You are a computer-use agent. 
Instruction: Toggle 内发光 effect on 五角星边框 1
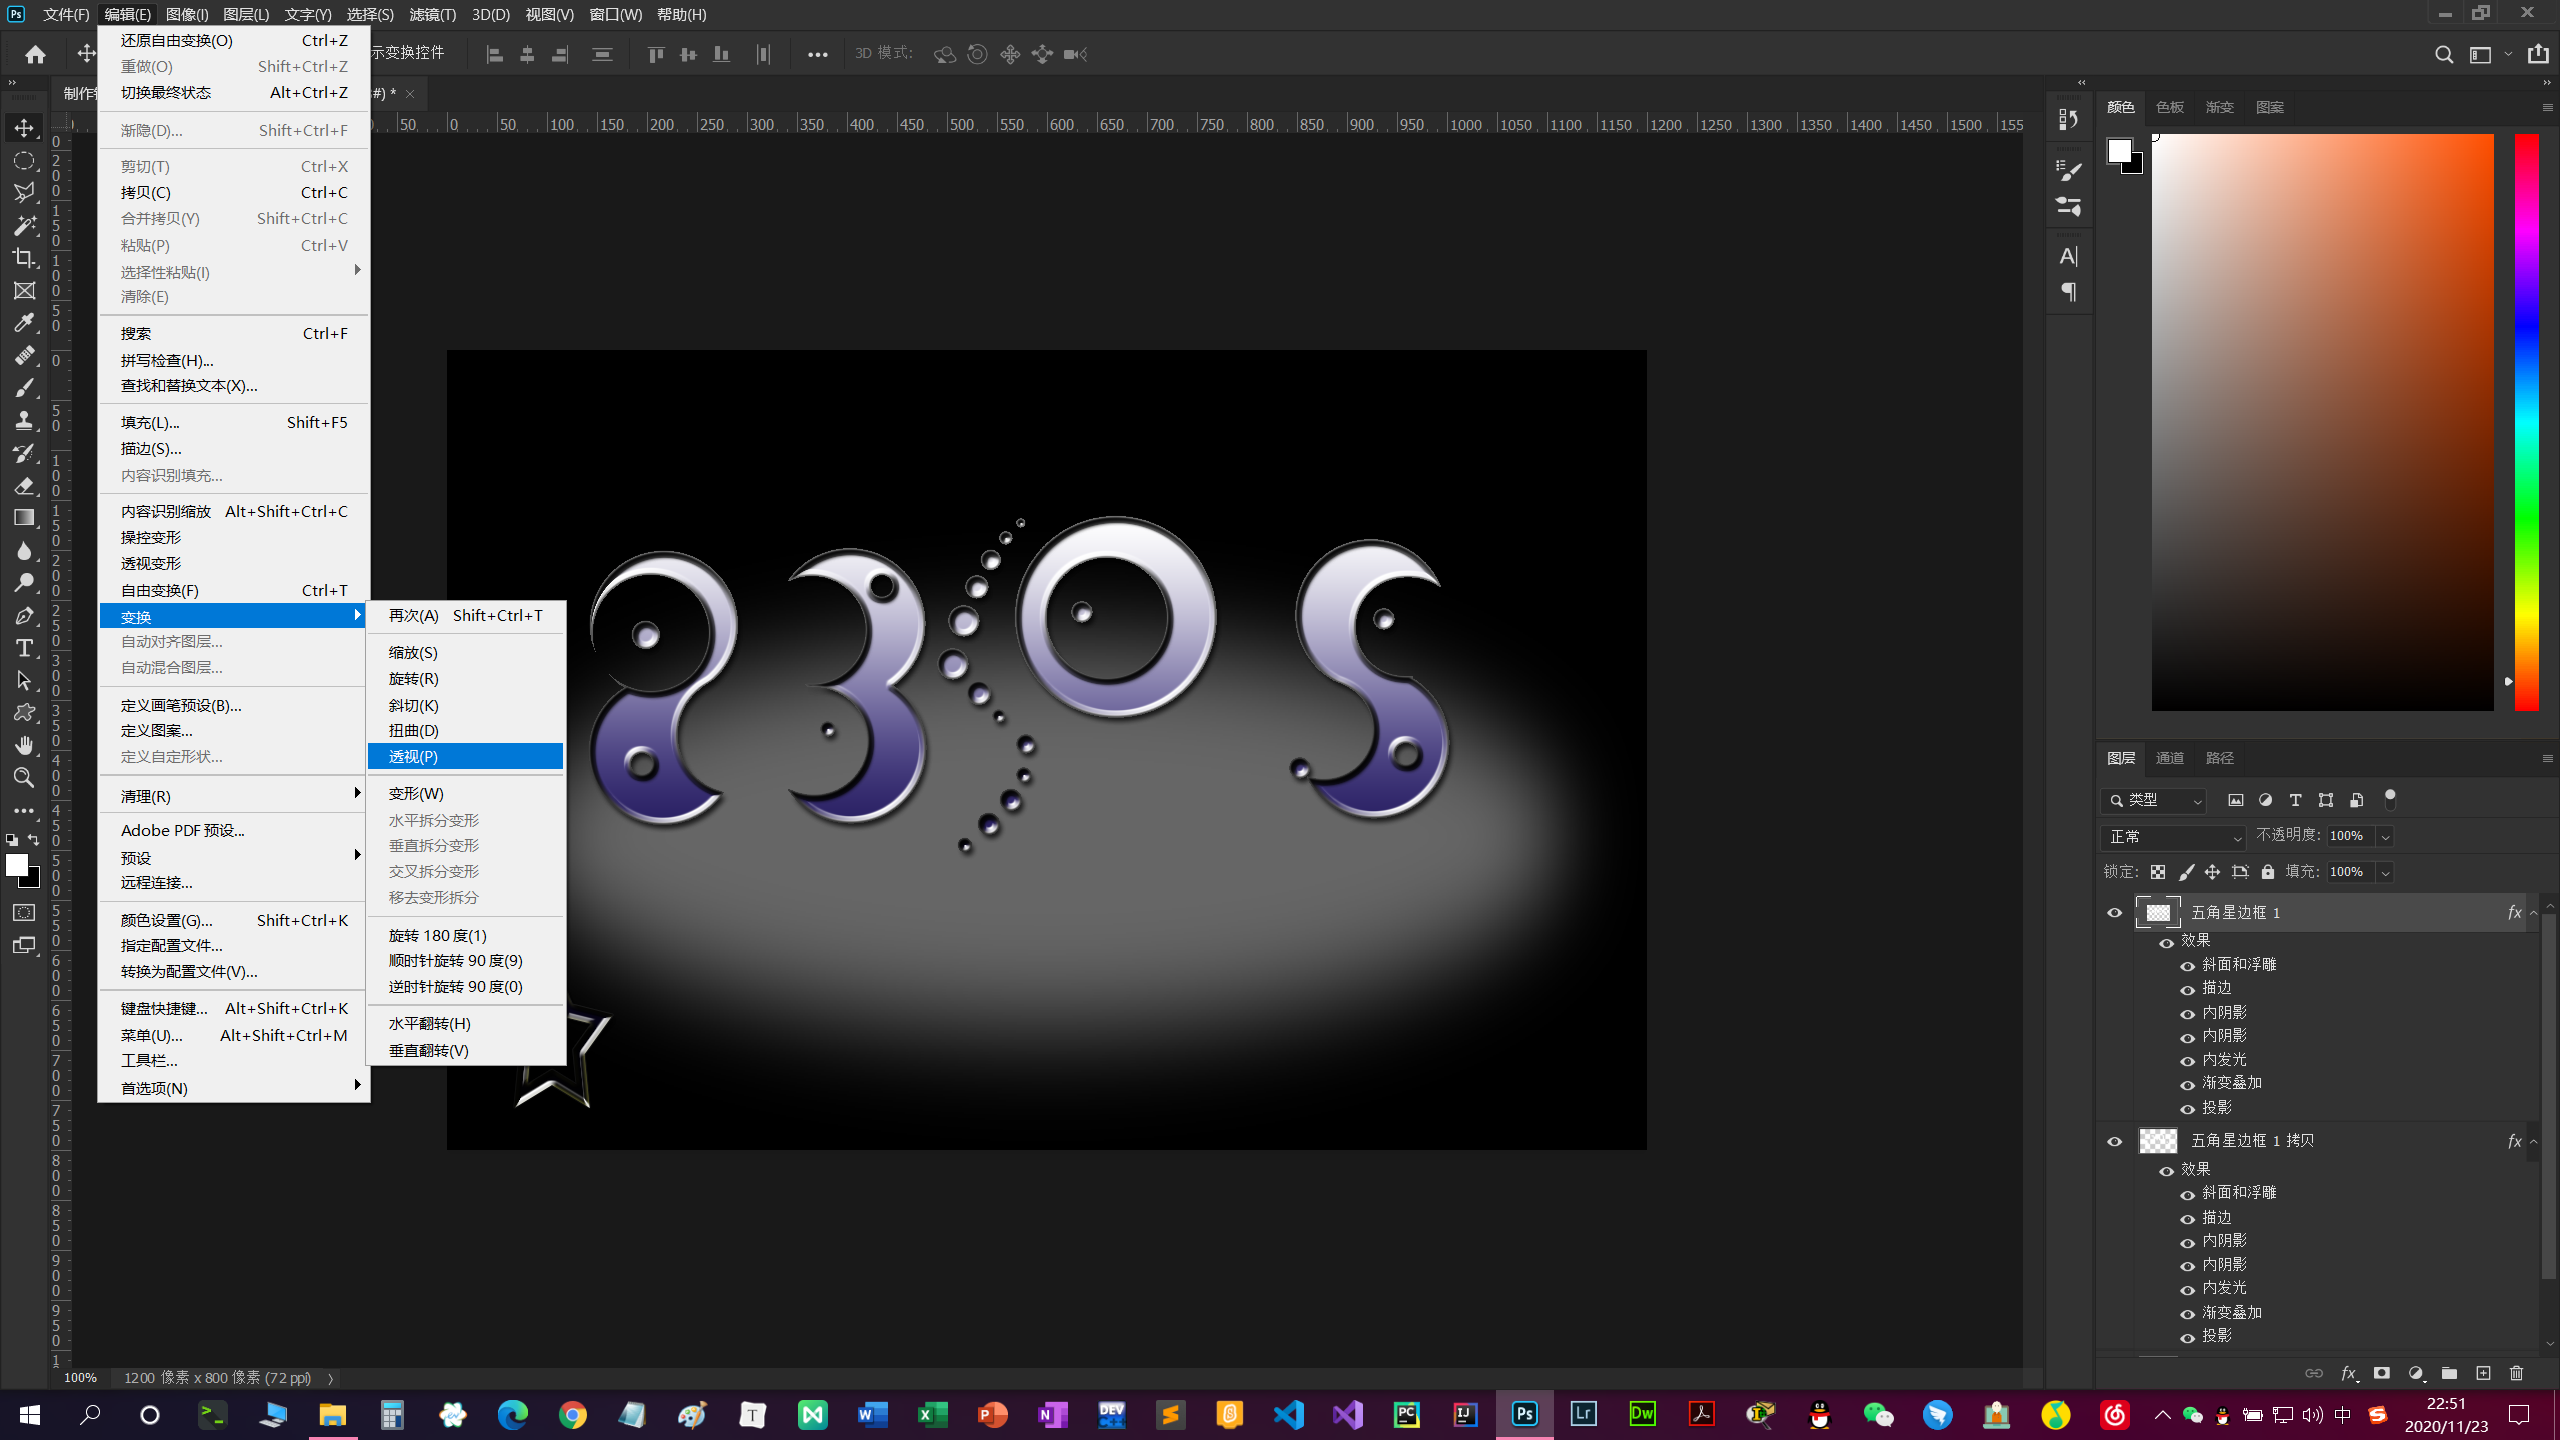tap(2187, 1060)
